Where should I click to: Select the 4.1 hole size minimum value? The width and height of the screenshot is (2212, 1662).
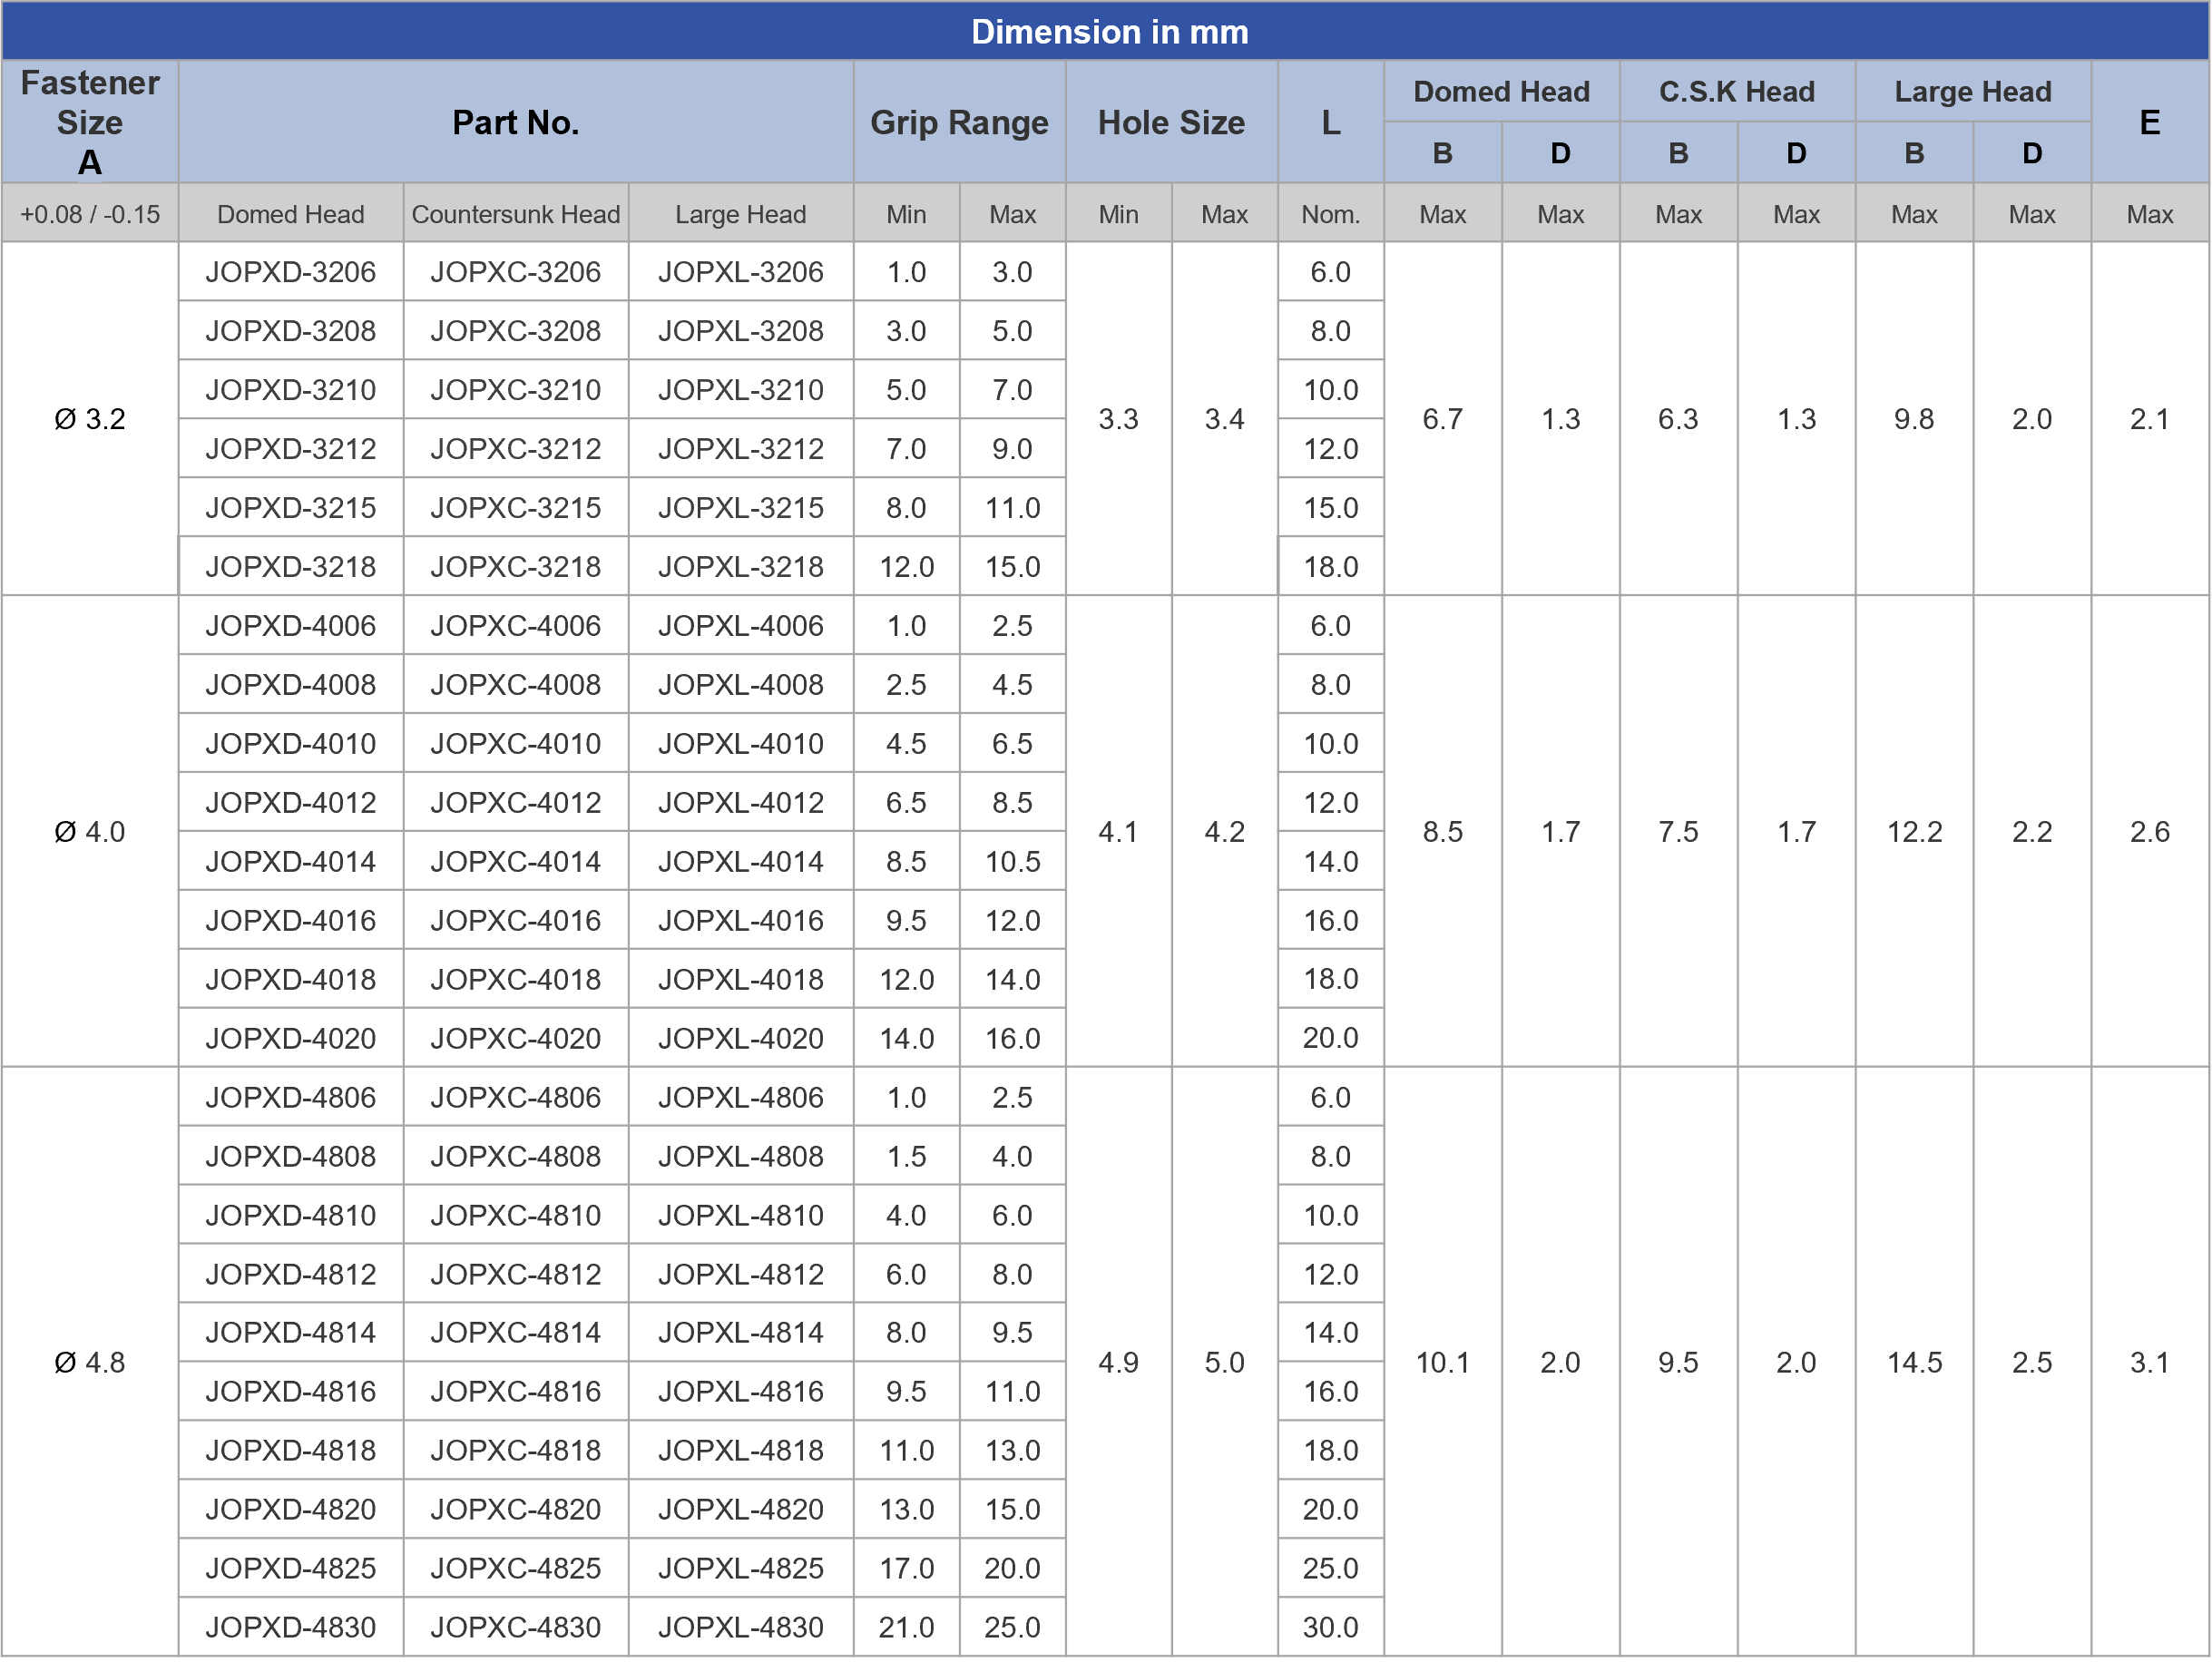pos(1118,832)
